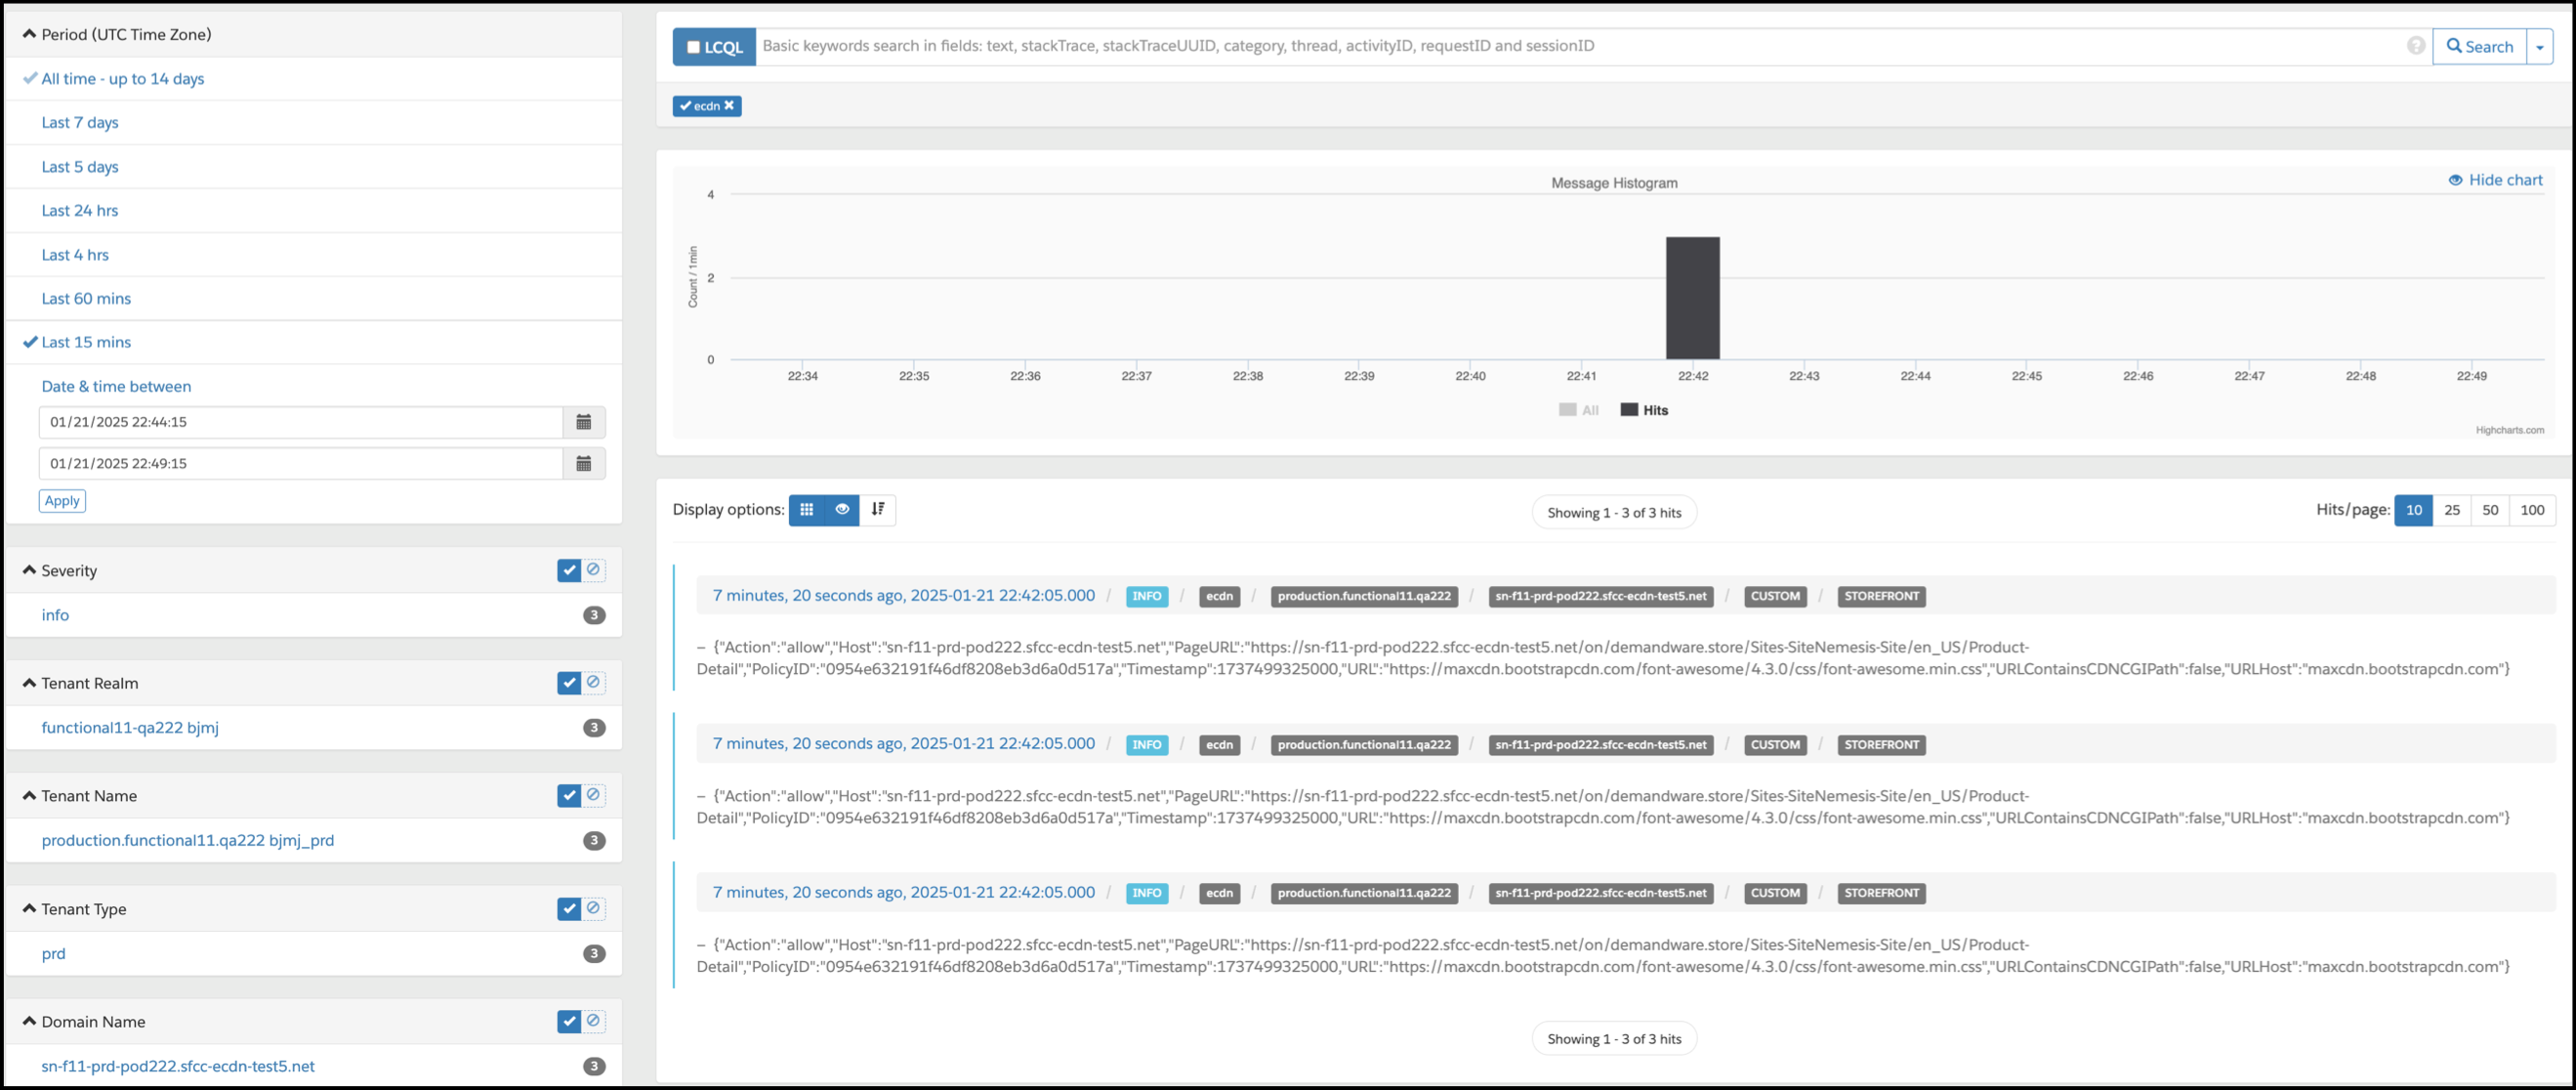
Task: Open the Search button dropdown arrow
Action: point(2540,47)
